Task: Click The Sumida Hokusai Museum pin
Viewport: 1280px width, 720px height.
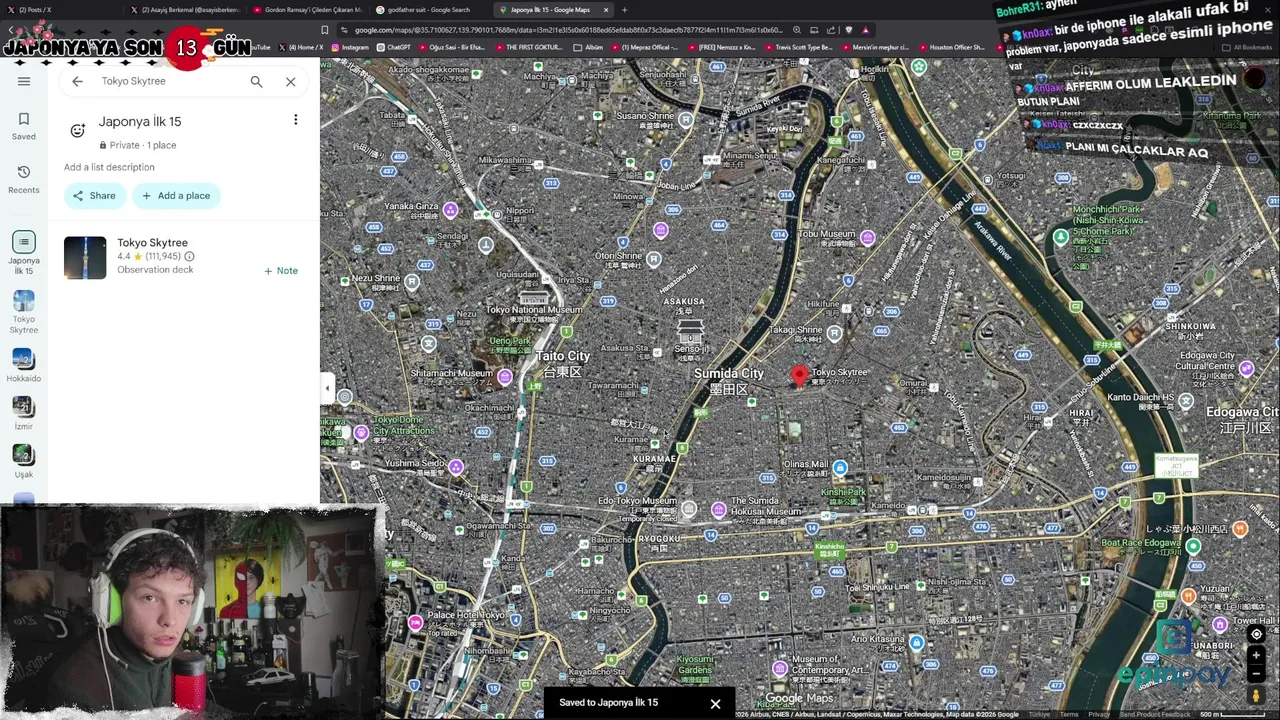Action: click(x=719, y=510)
